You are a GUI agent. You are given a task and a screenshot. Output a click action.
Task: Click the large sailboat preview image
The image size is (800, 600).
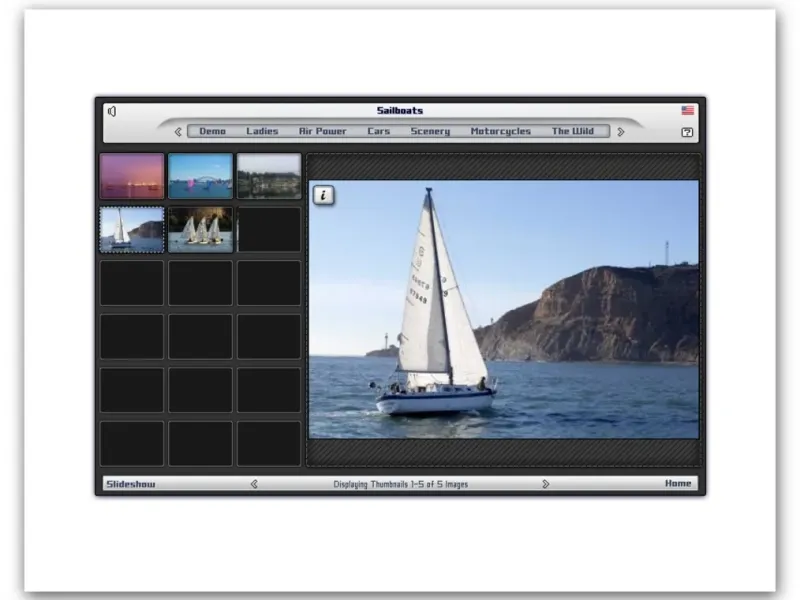coord(504,309)
